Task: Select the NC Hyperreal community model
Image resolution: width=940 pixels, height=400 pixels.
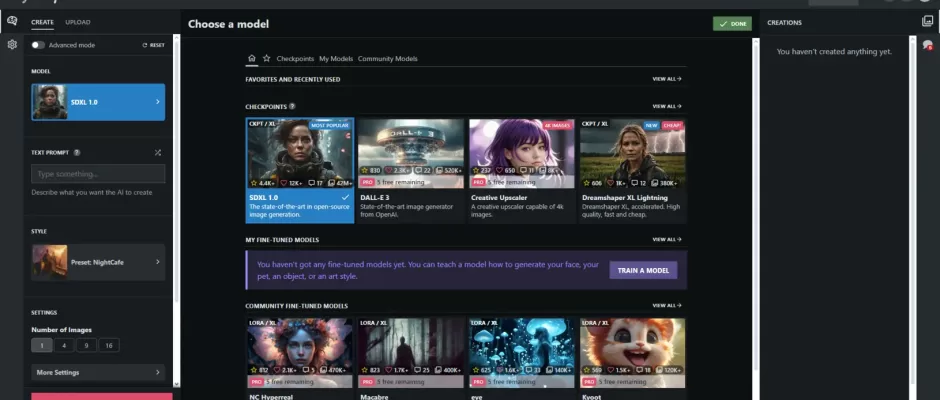Action: point(300,359)
